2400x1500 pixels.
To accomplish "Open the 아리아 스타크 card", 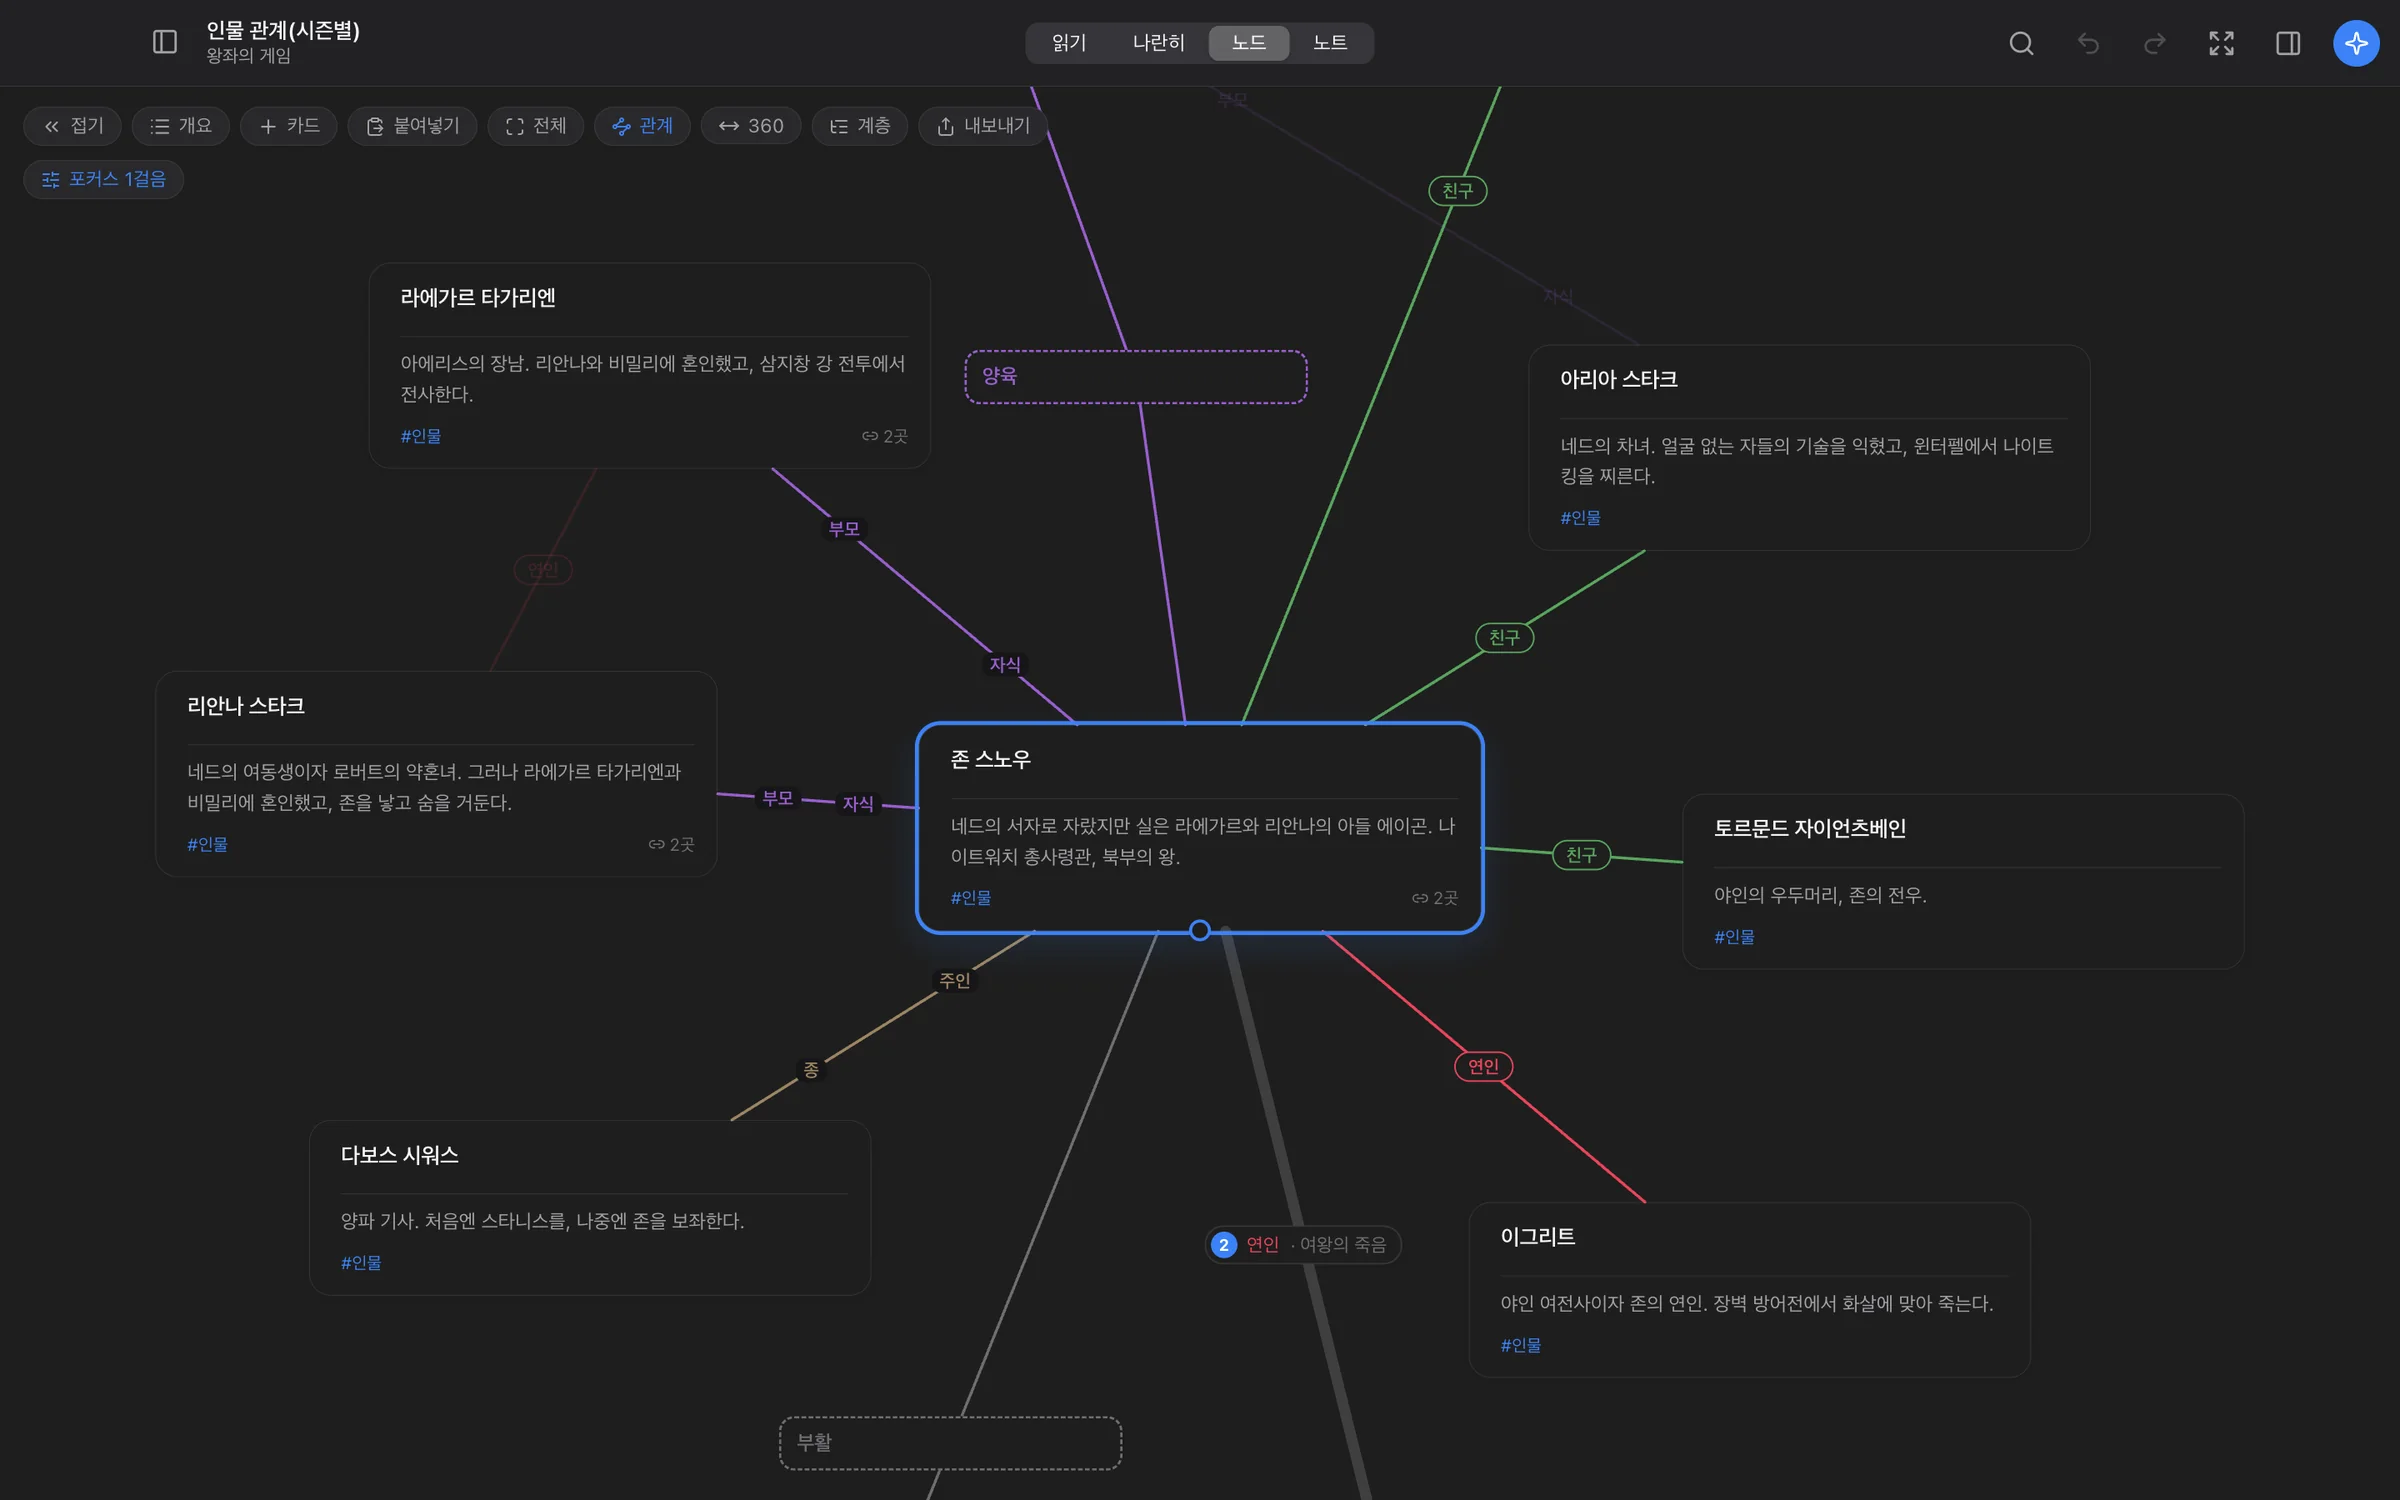I will point(1809,447).
